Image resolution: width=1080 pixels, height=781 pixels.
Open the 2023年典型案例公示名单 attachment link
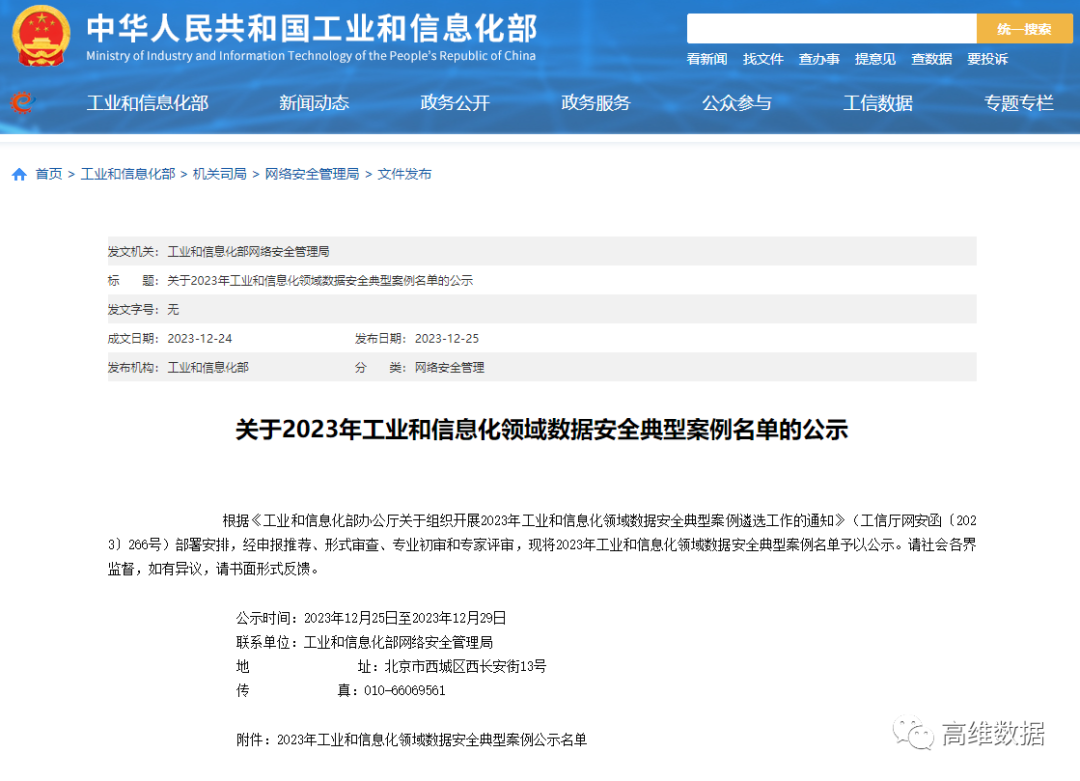point(431,740)
